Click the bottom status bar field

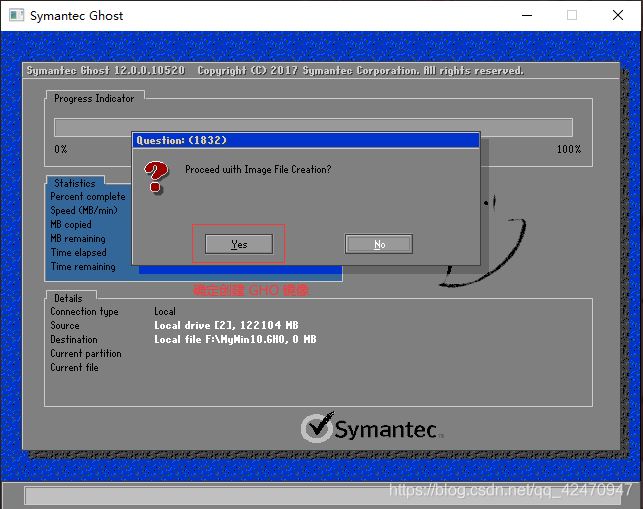[322, 495]
